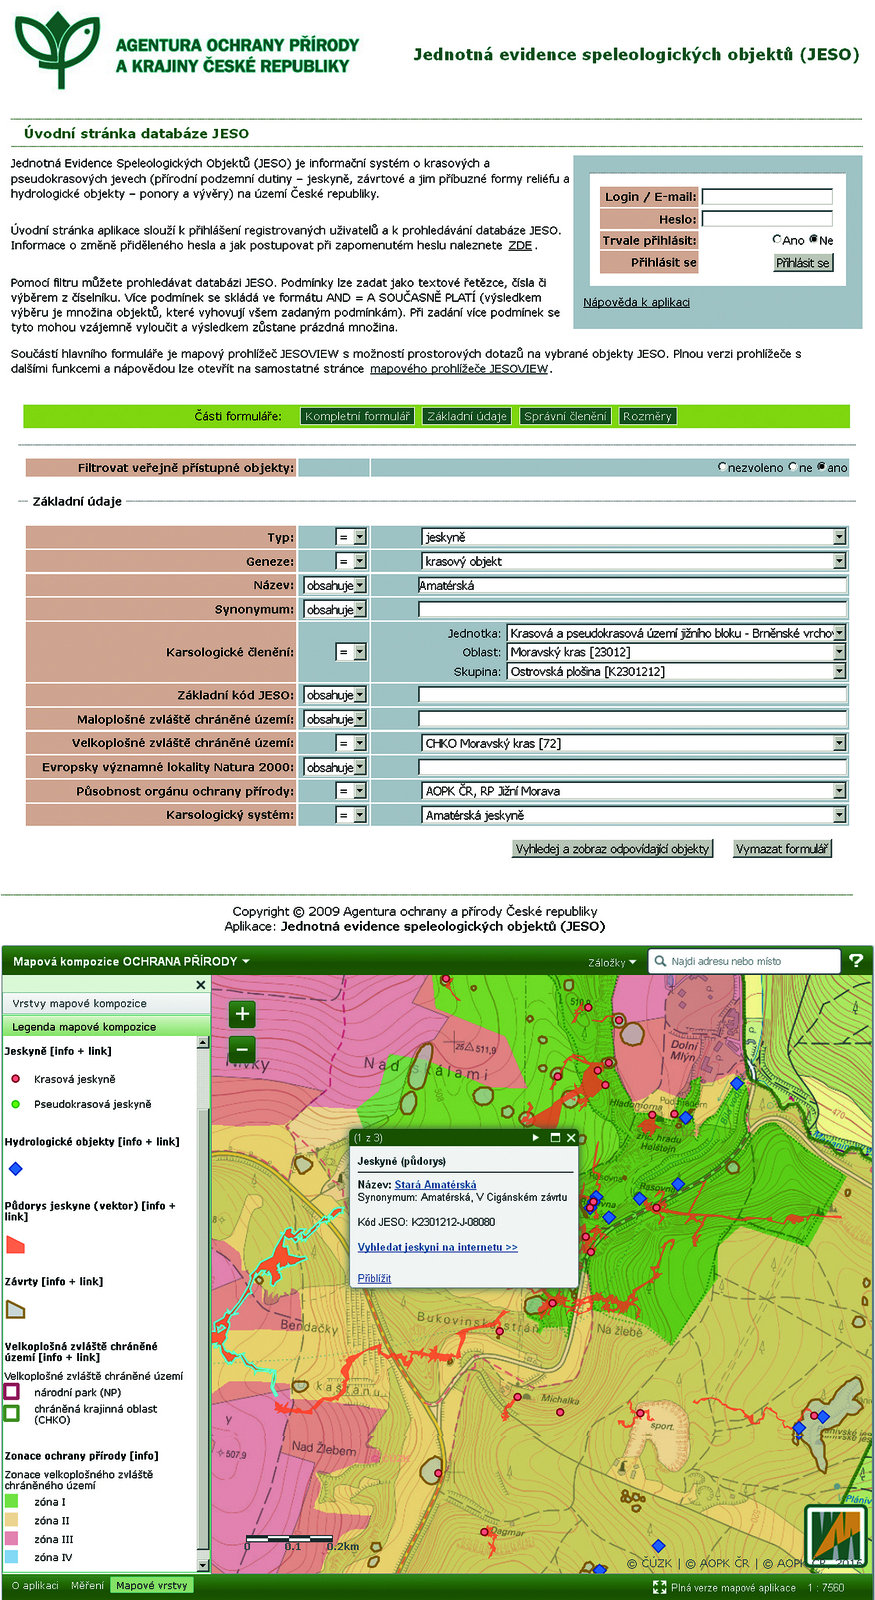Click the blue diamond Hydrologické objekty legend icon

point(15,1168)
